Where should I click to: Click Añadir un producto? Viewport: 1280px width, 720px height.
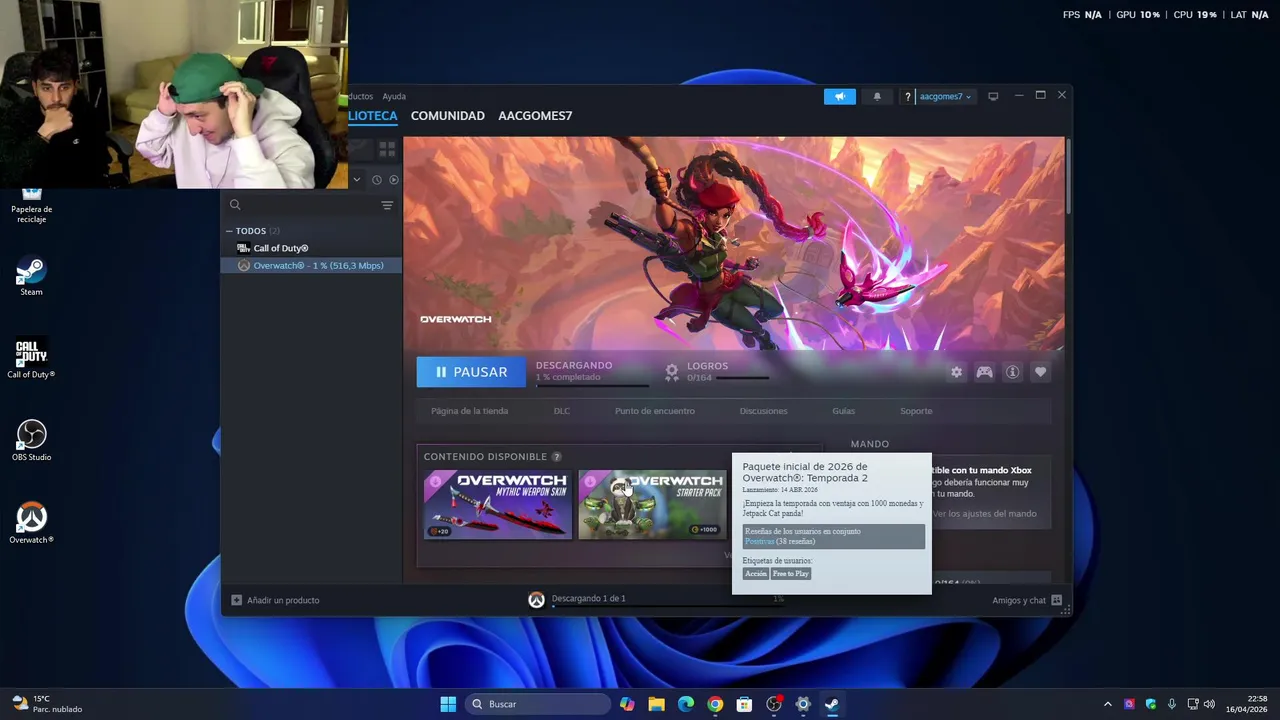(x=275, y=600)
